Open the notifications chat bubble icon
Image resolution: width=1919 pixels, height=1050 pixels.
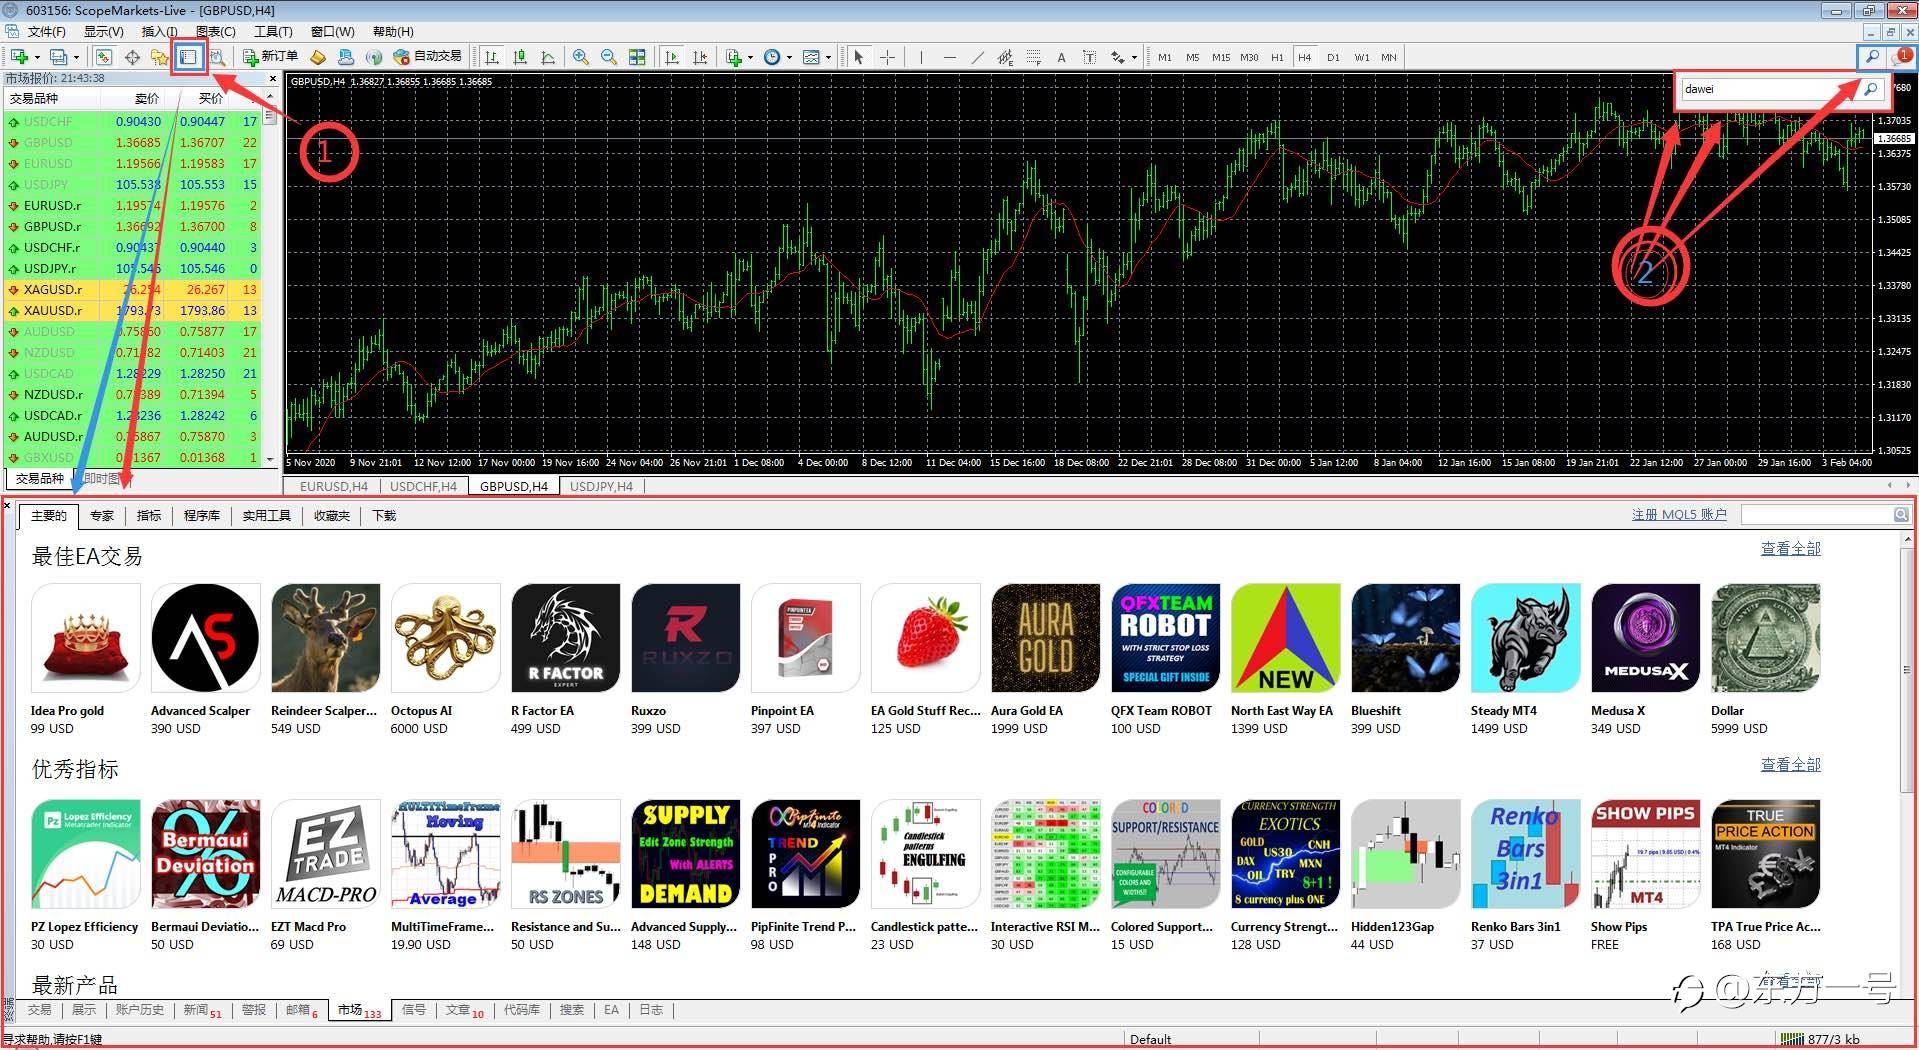(x=1900, y=57)
